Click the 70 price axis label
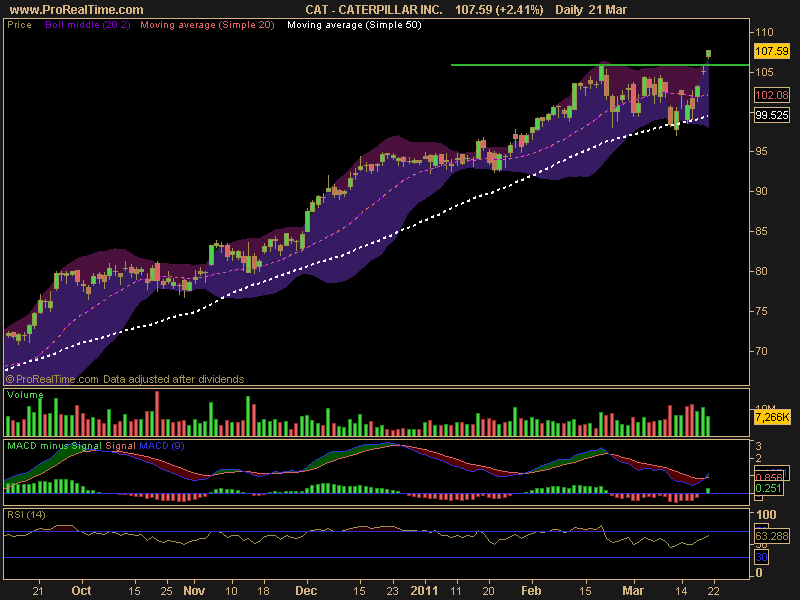This screenshot has width=800, height=600. (761, 351)
